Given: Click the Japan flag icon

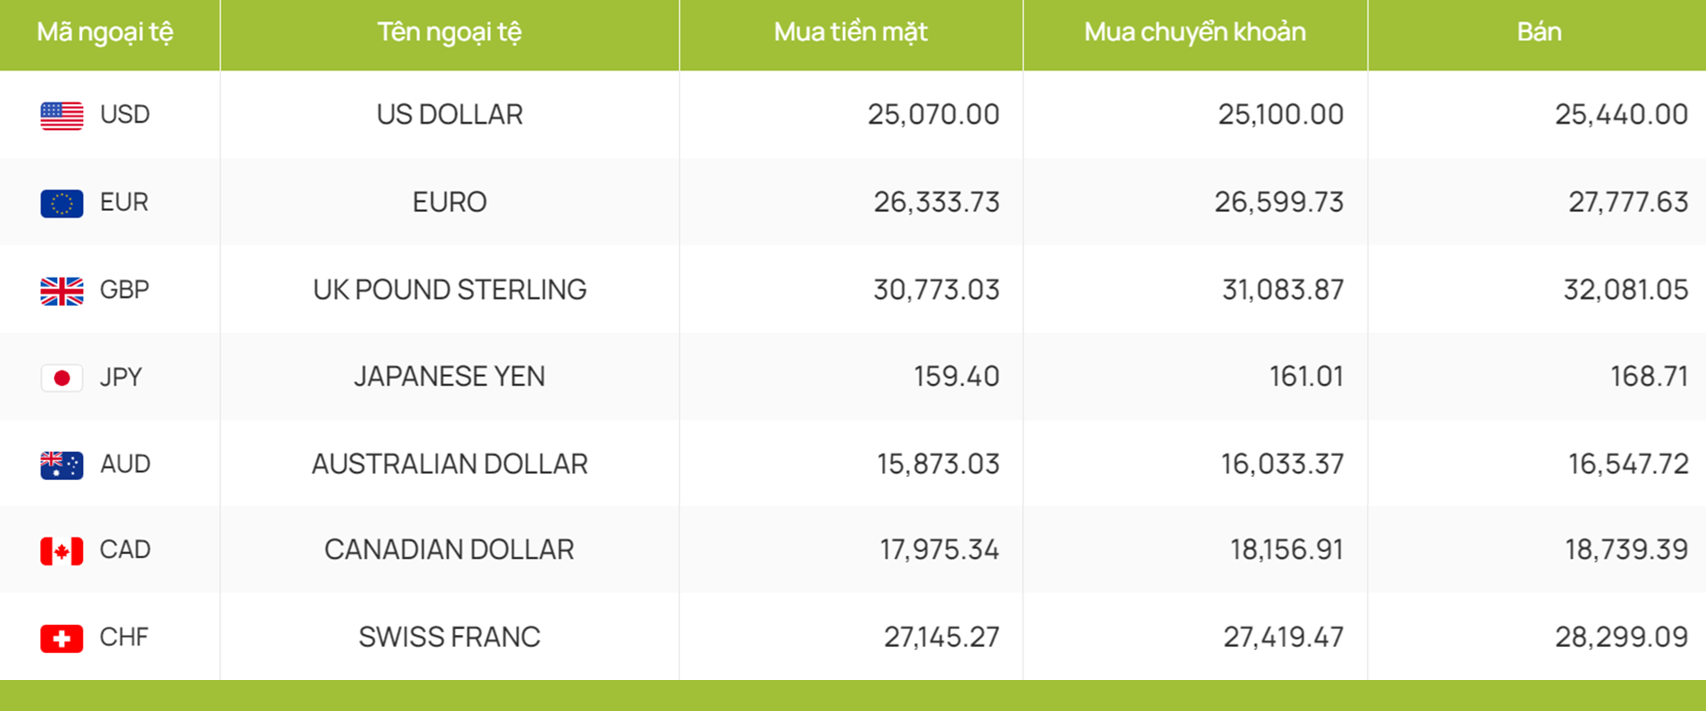Looking at the screenshot, I should (x=62, y=378).
